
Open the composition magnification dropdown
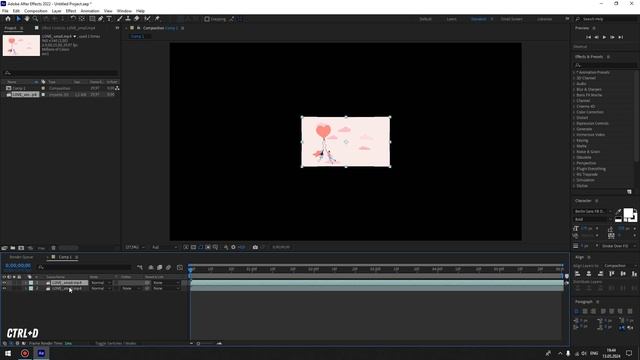[135, 247]
